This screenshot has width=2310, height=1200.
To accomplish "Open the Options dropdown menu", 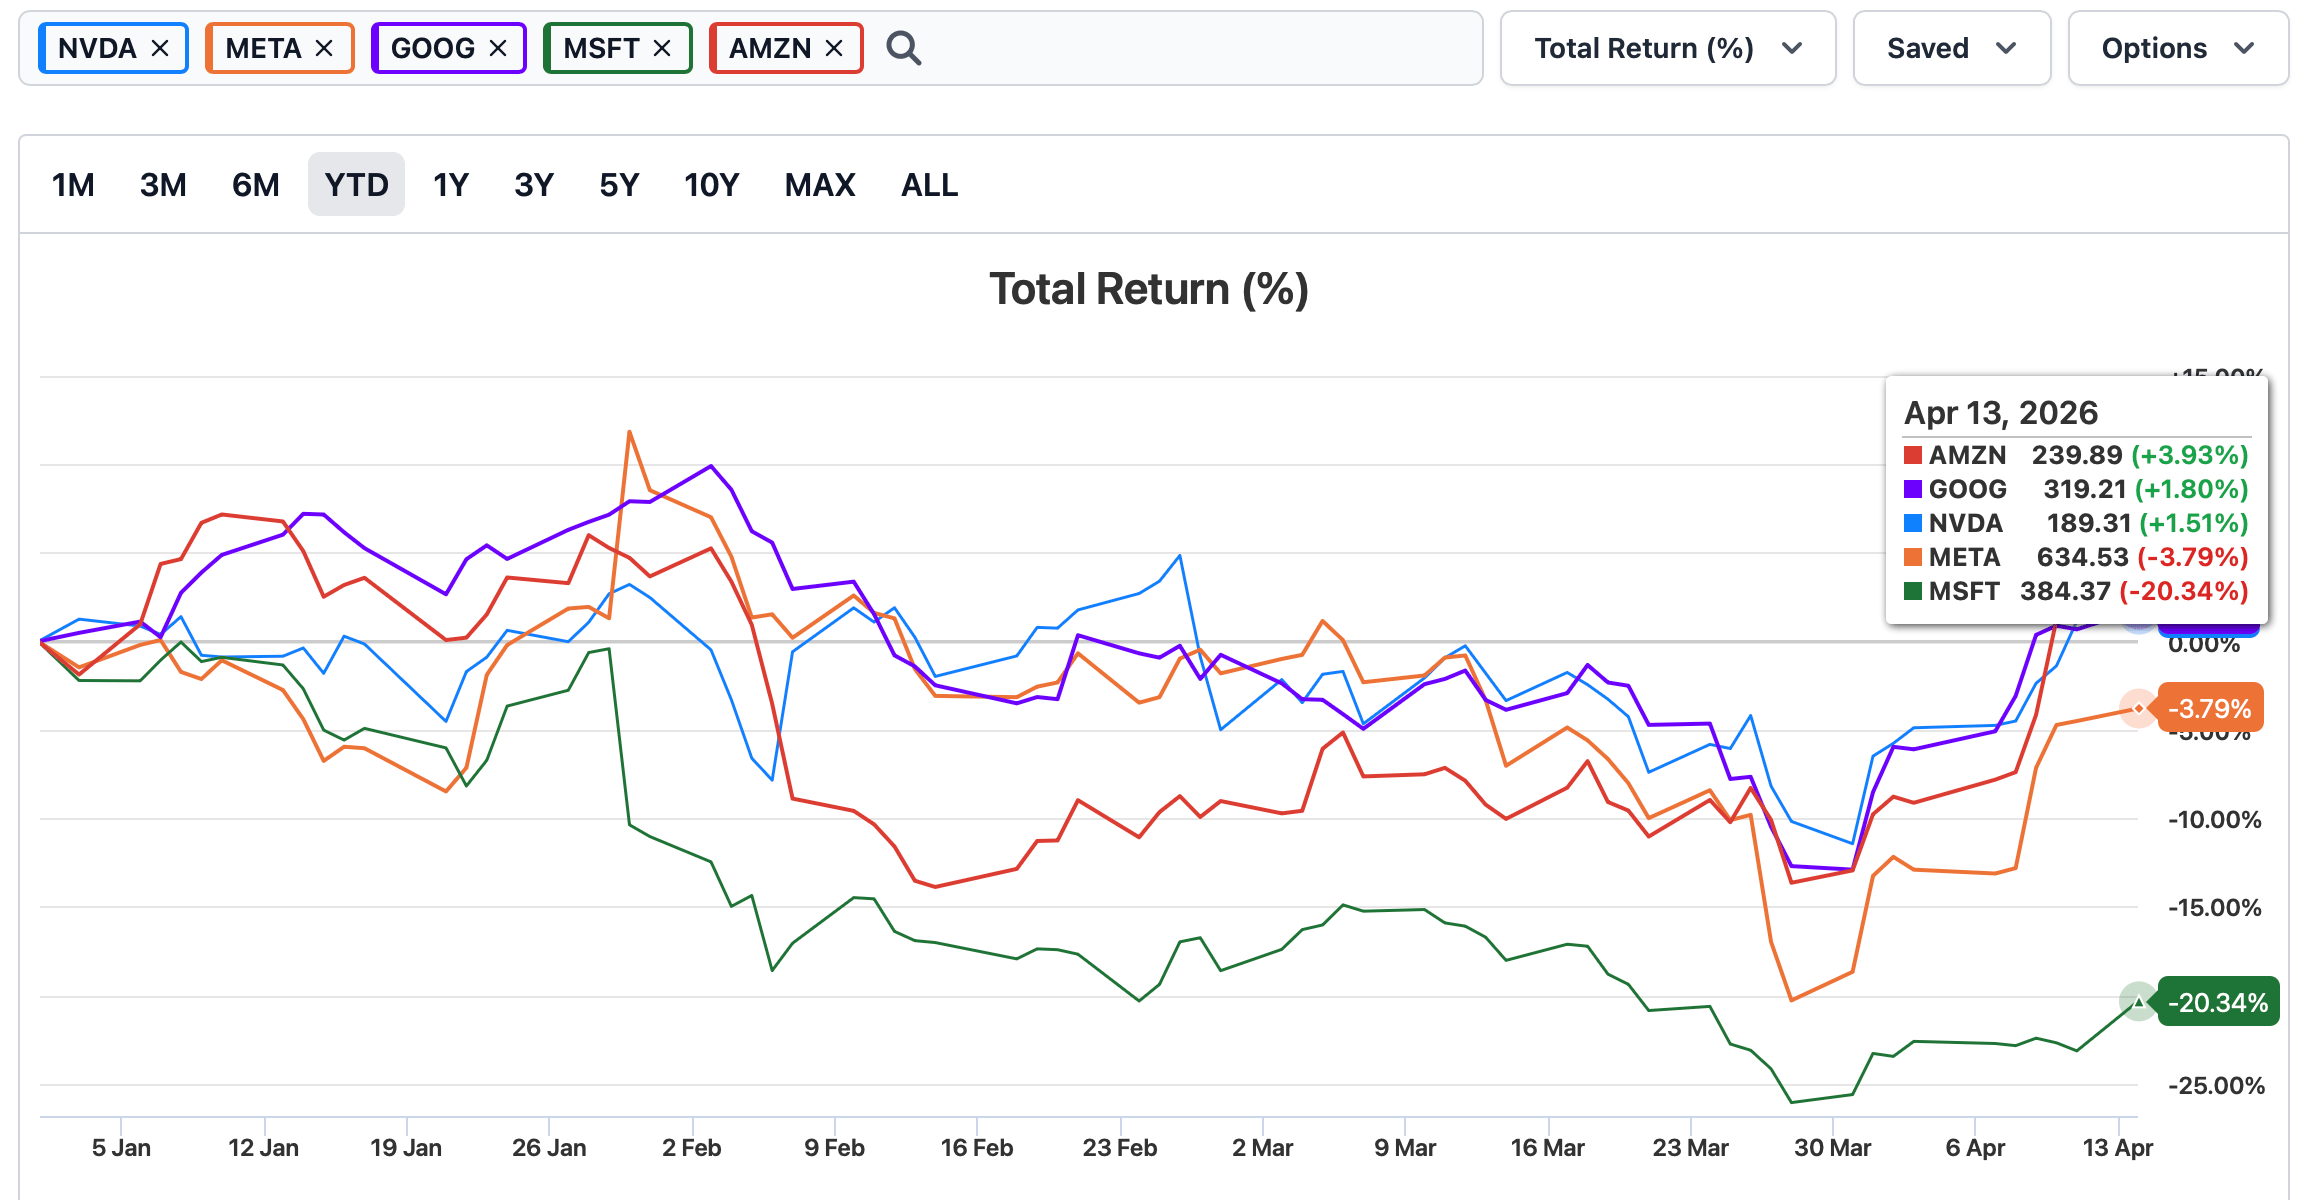I will (2177, 48).
